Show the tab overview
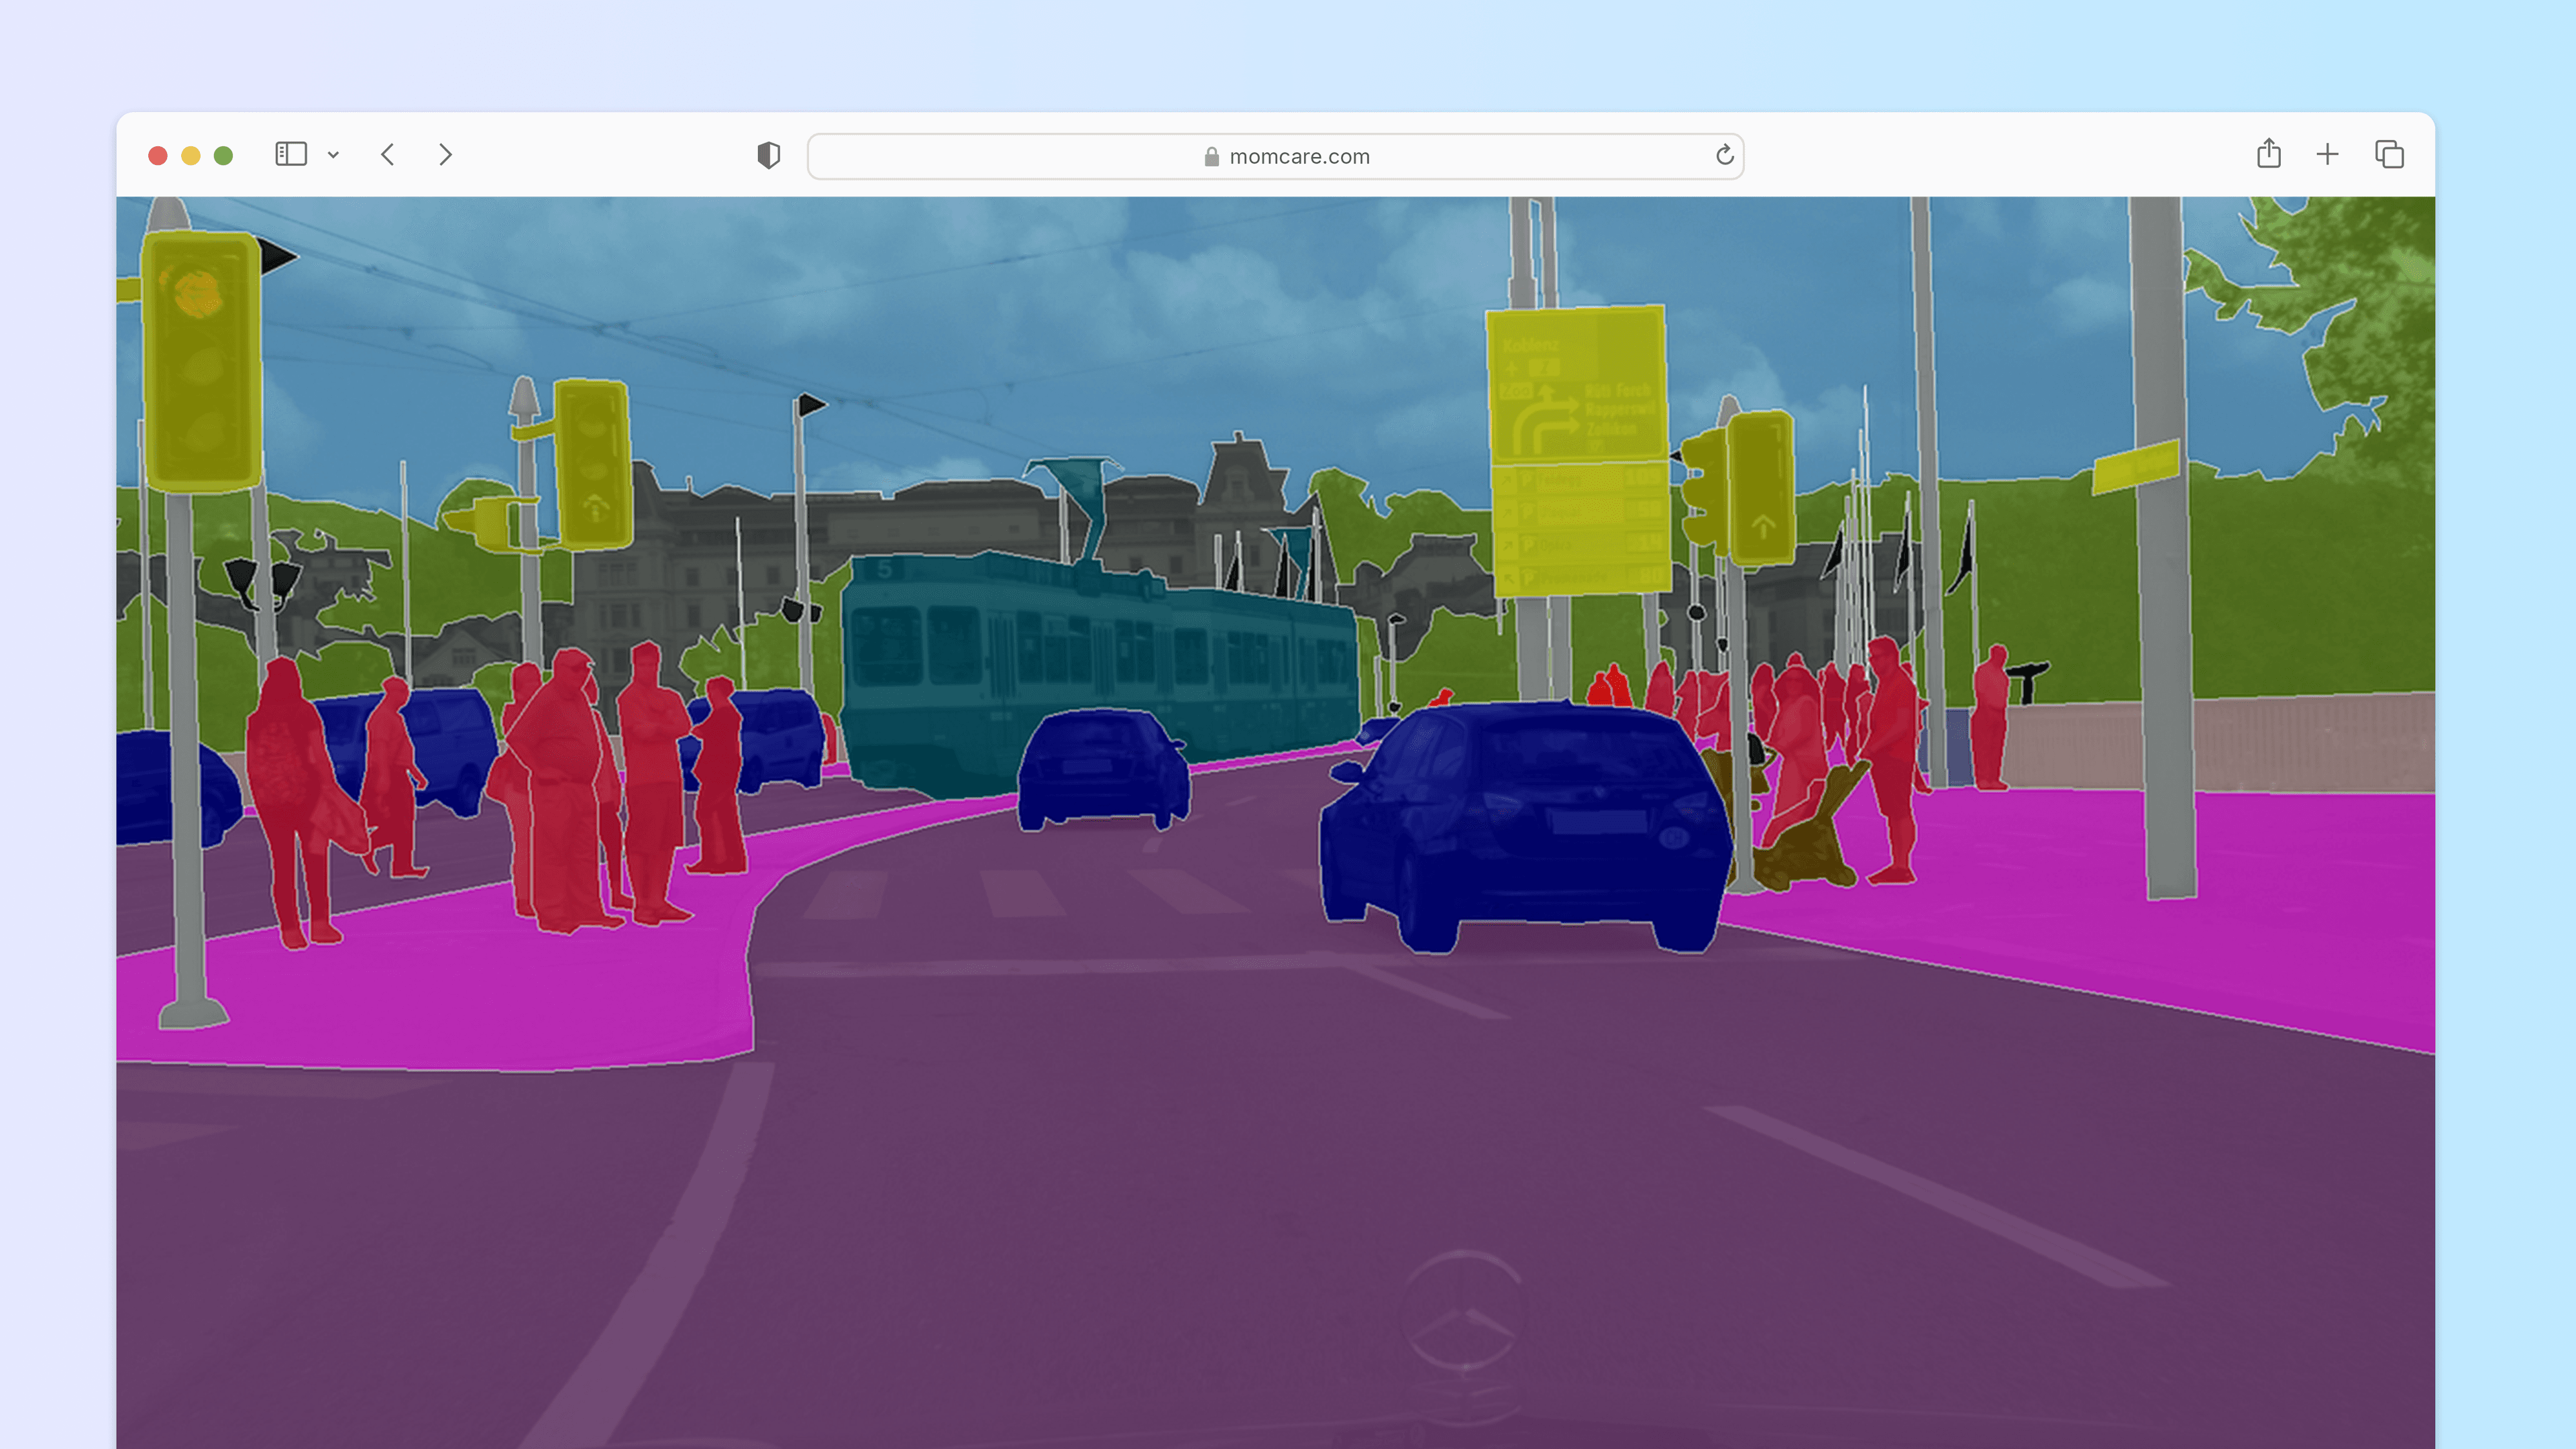 2389,155
